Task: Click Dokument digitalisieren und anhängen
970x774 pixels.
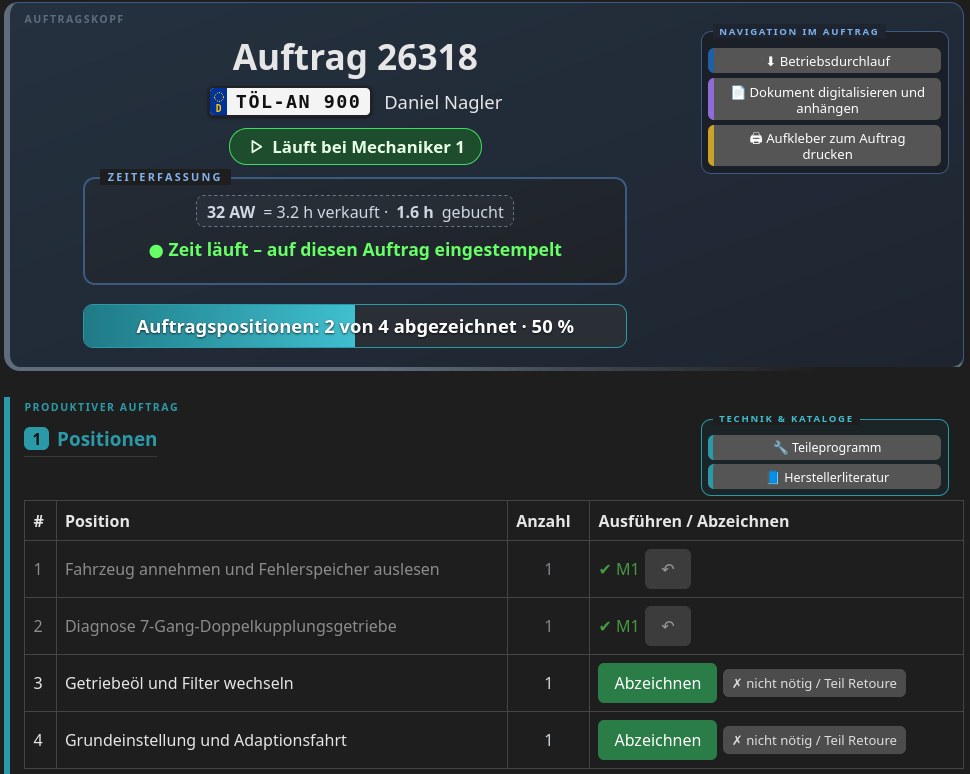Action: [825, 99]
